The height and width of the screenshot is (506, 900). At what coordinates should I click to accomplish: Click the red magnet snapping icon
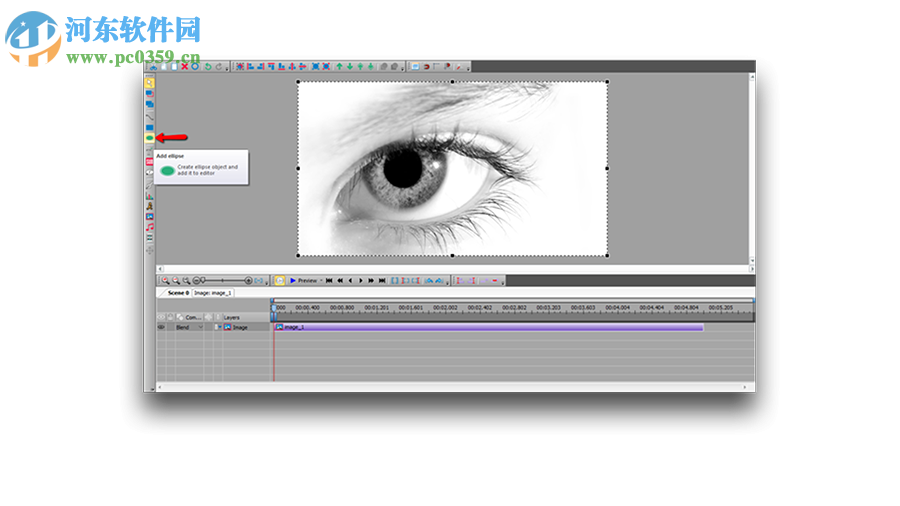click(426, 67)
